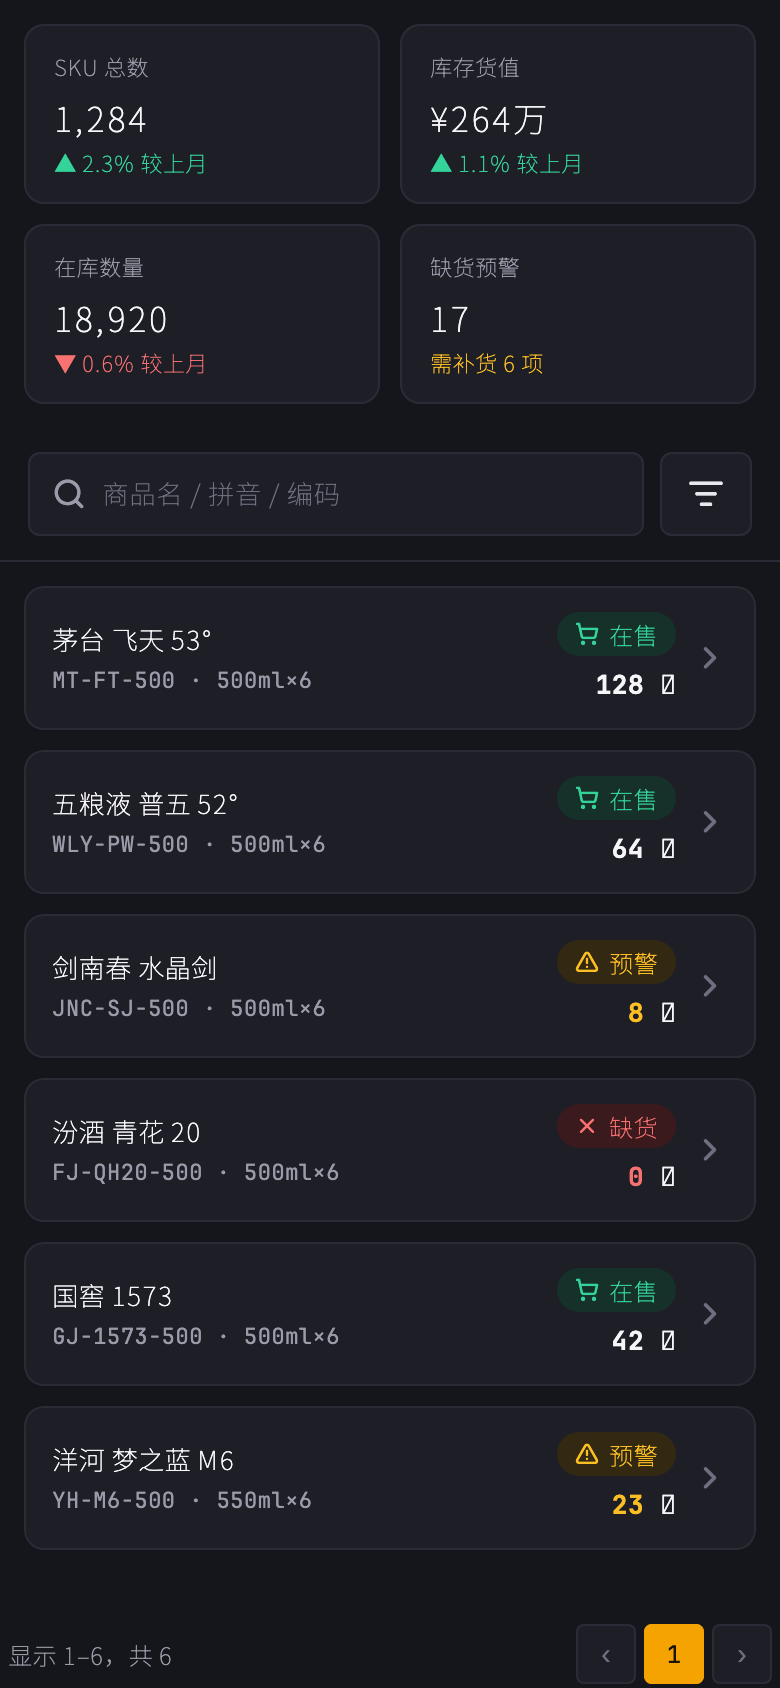780x1688 pixels.
Task: Click the 在售 cart badge on 茅台 飞天
Action: tap(616, 635)
